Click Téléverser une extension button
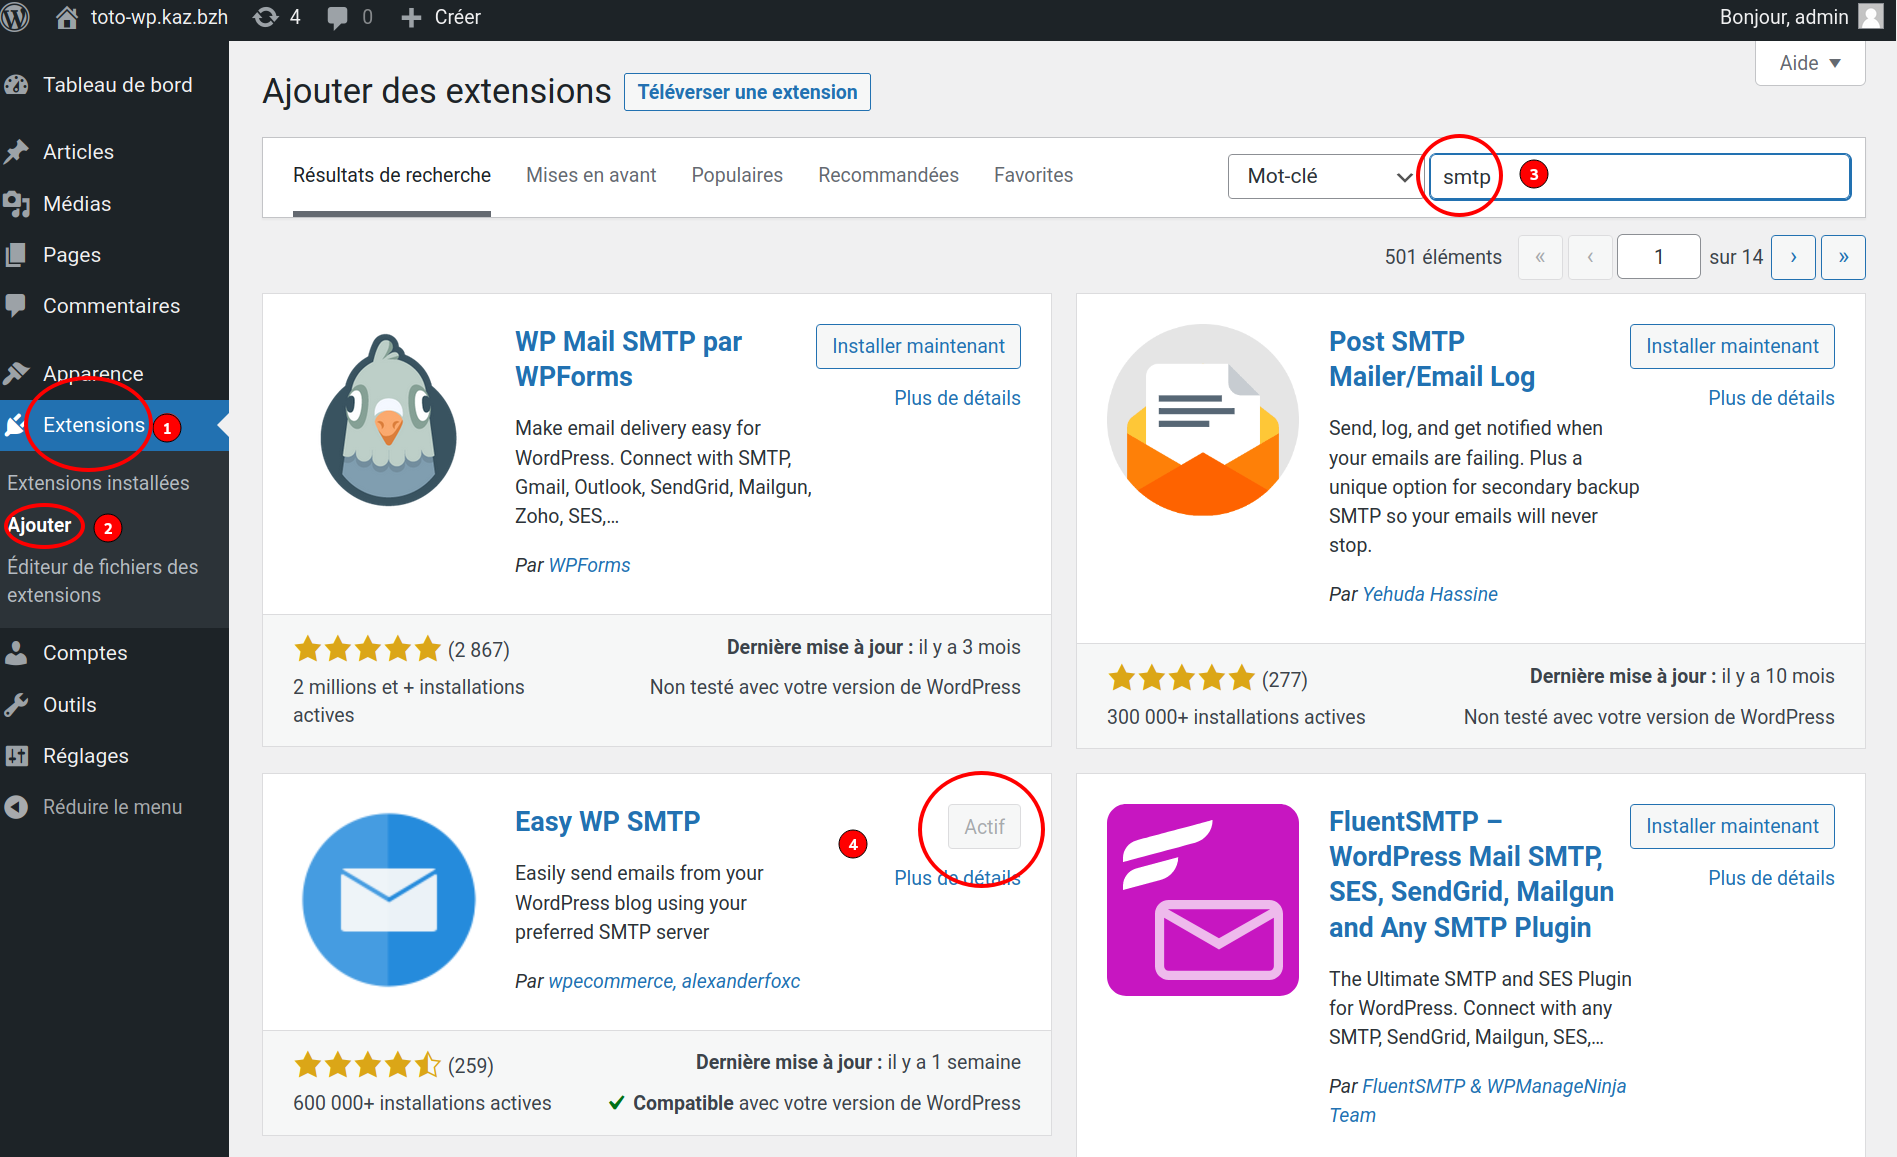This screenshot has height=1157, width=1897. pyautogui.click(x=747, y=92)
